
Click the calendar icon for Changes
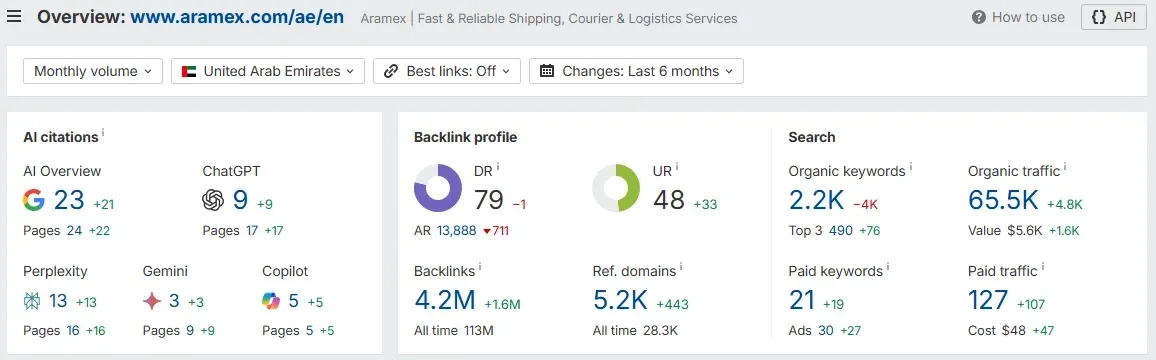[x=547, y=72]
